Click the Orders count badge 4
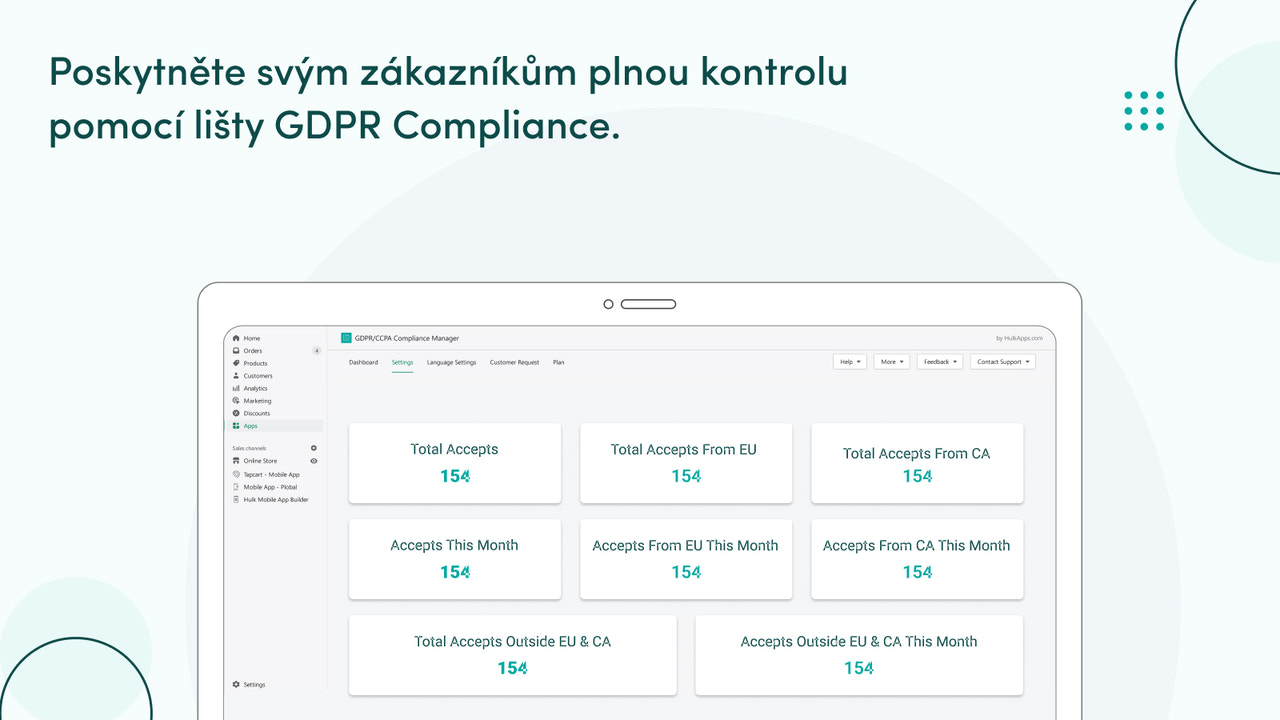 click(316, 351)
